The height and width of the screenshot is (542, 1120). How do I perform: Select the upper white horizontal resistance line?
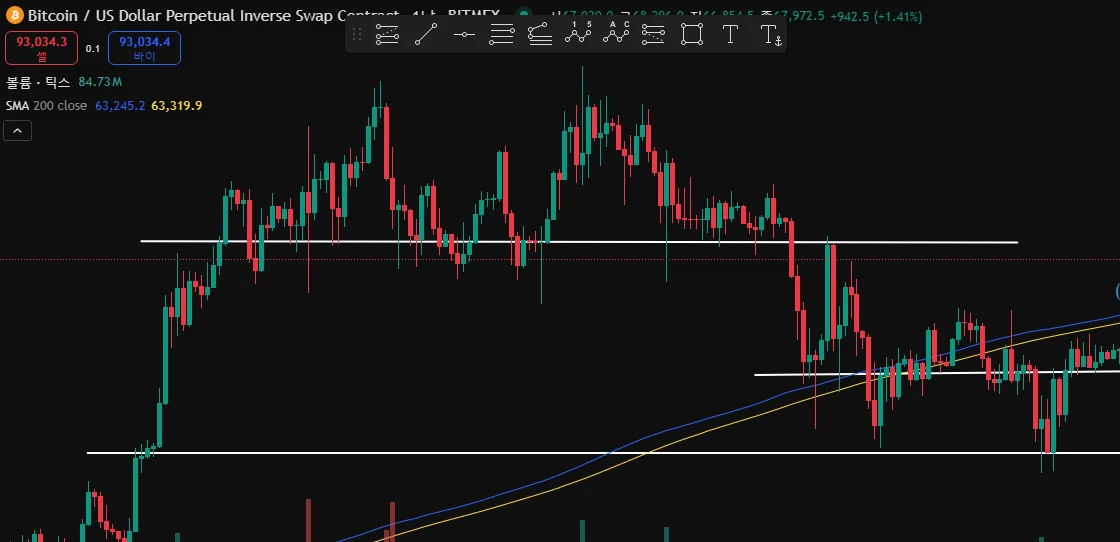pyautogui.click(x=579, y=242)
